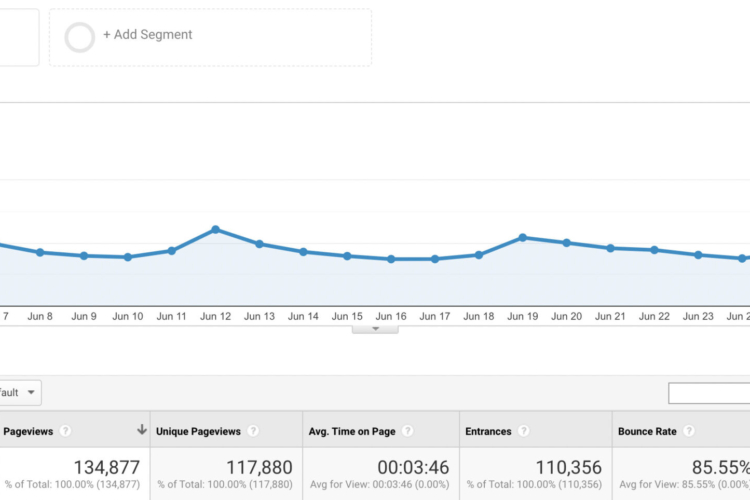Click the empty segment circle icon
Screen dimensions: 750x500
(x=80, y=37)
